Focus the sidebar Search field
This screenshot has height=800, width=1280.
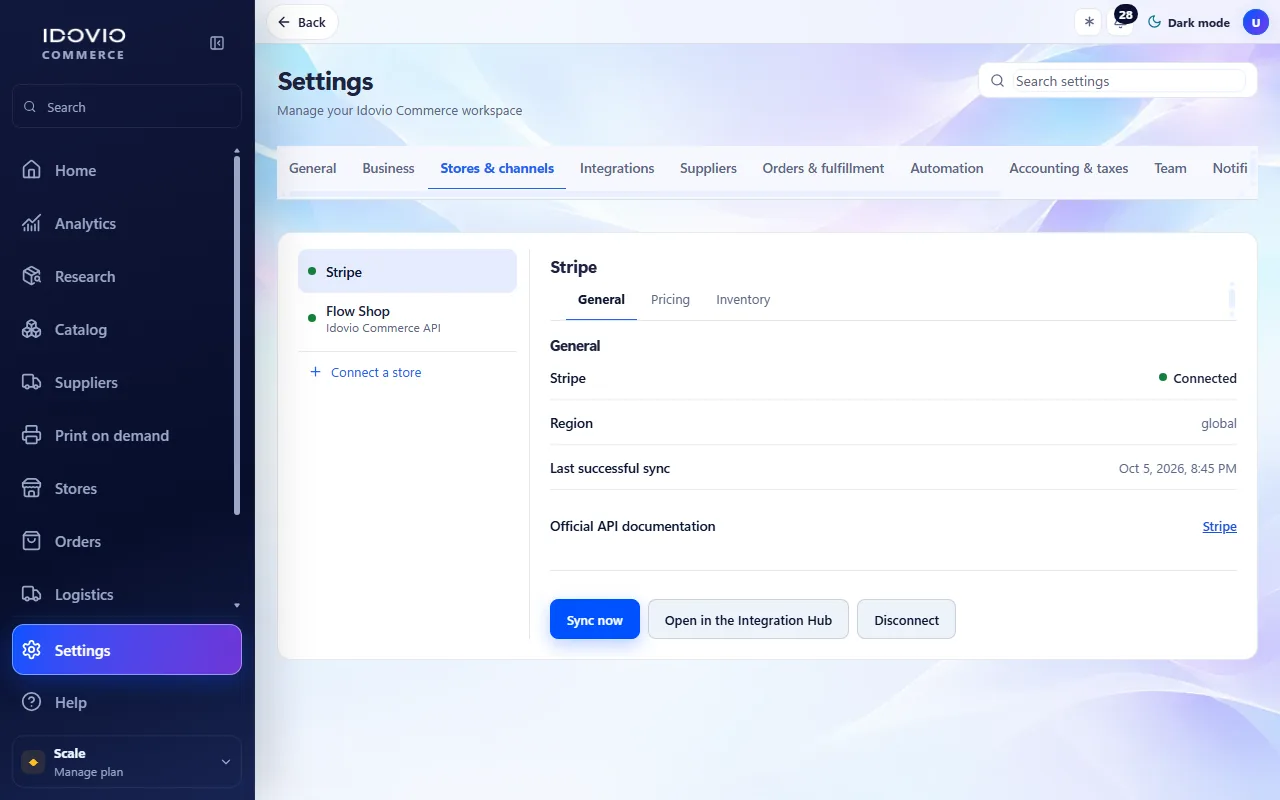click(x=127, y=106)
